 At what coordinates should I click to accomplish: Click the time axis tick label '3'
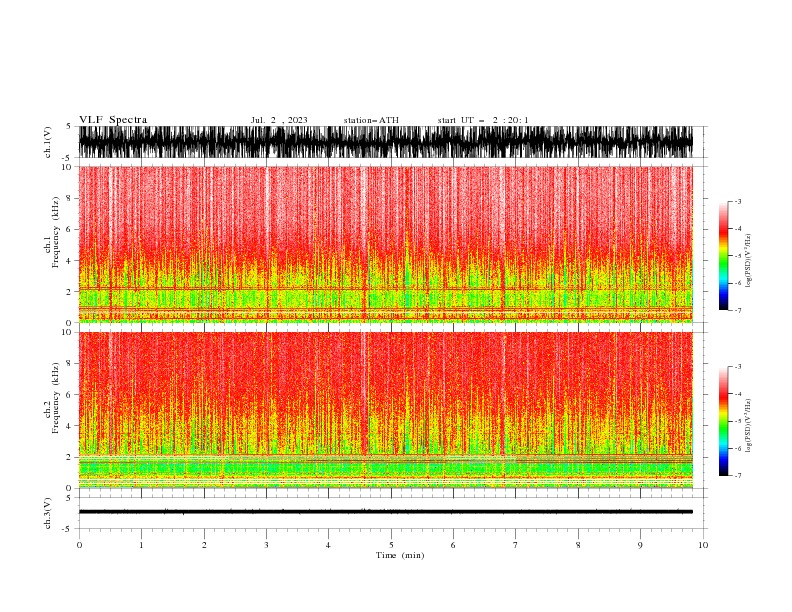tap(266, 545)
